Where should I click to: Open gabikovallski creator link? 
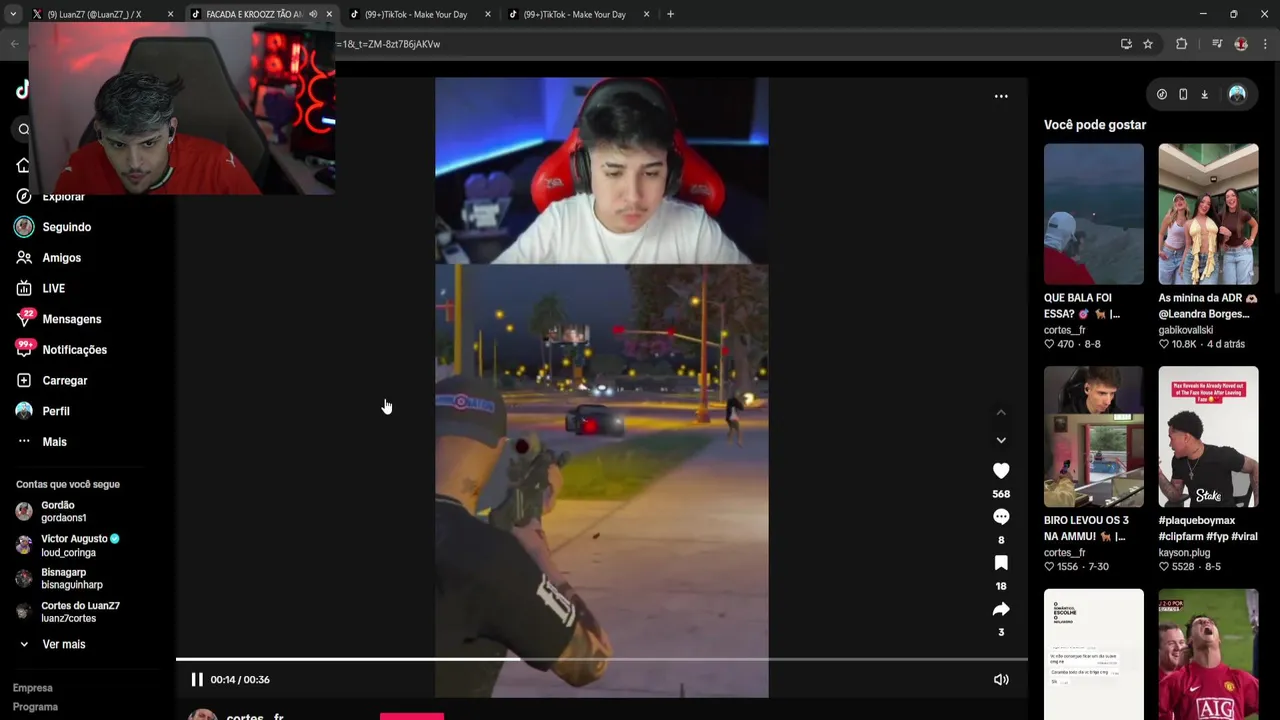click(1185, 330)
